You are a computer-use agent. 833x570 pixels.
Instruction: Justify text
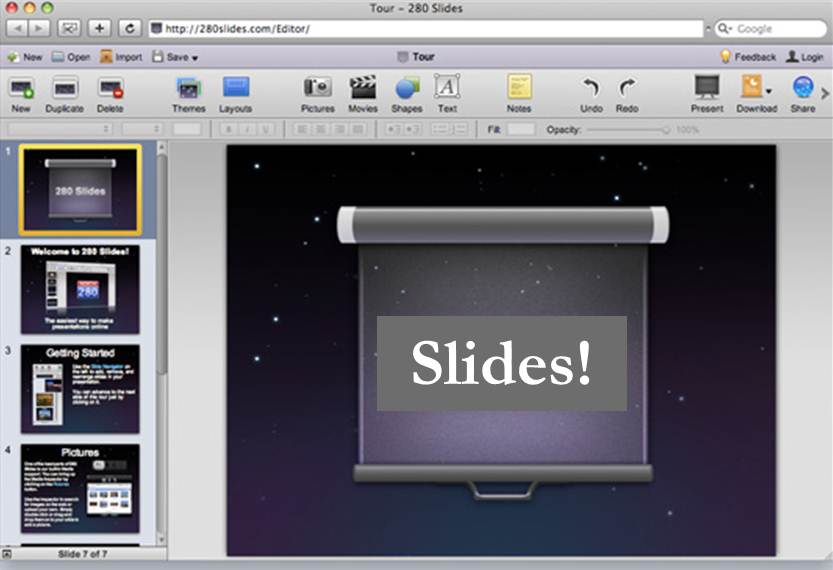[359, 129]
